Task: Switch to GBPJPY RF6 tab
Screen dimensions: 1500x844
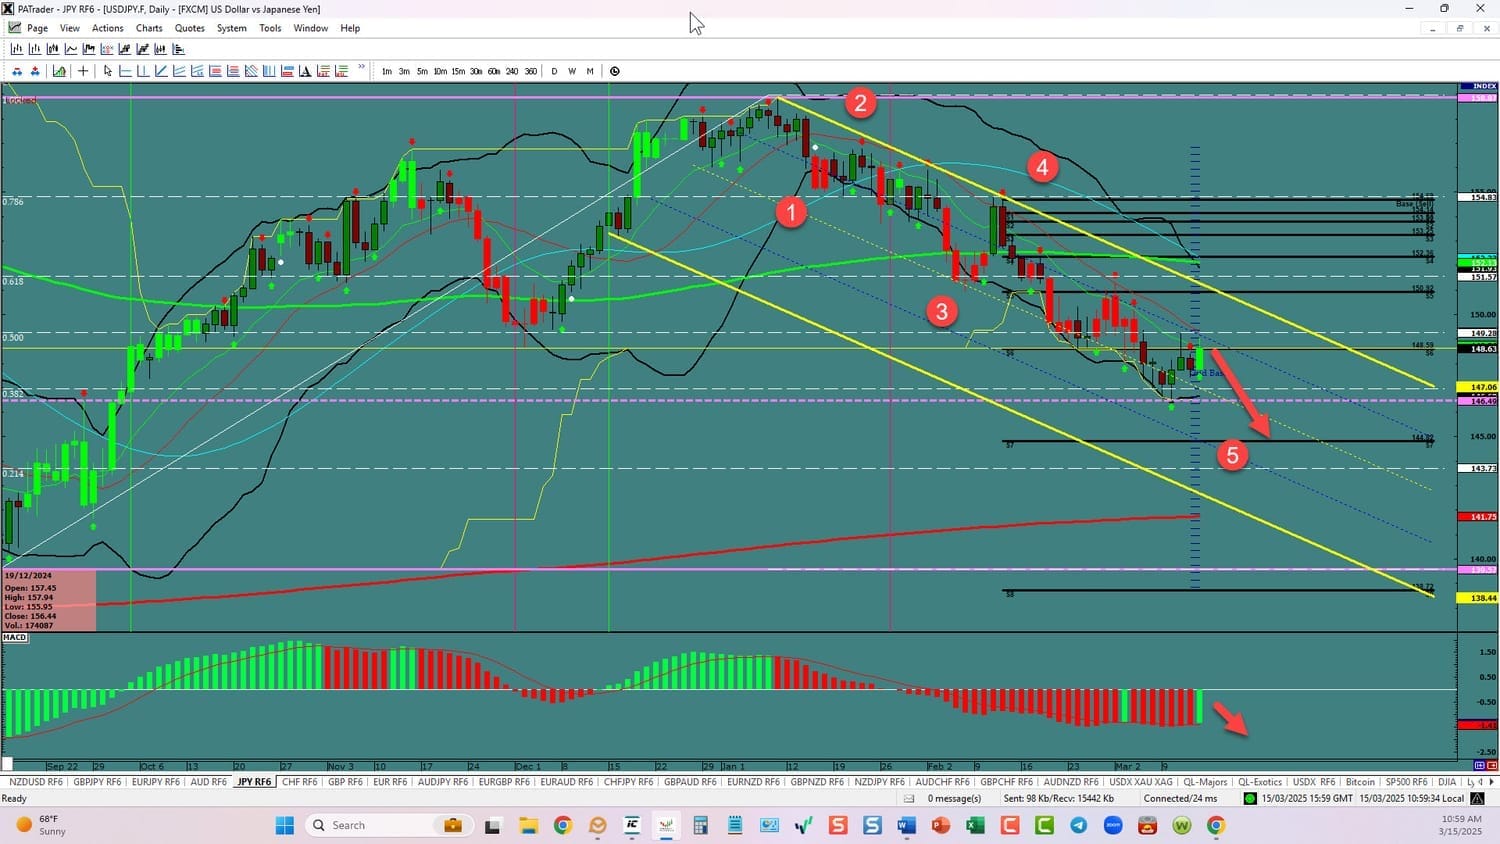Action: click(x=97, y=782)
